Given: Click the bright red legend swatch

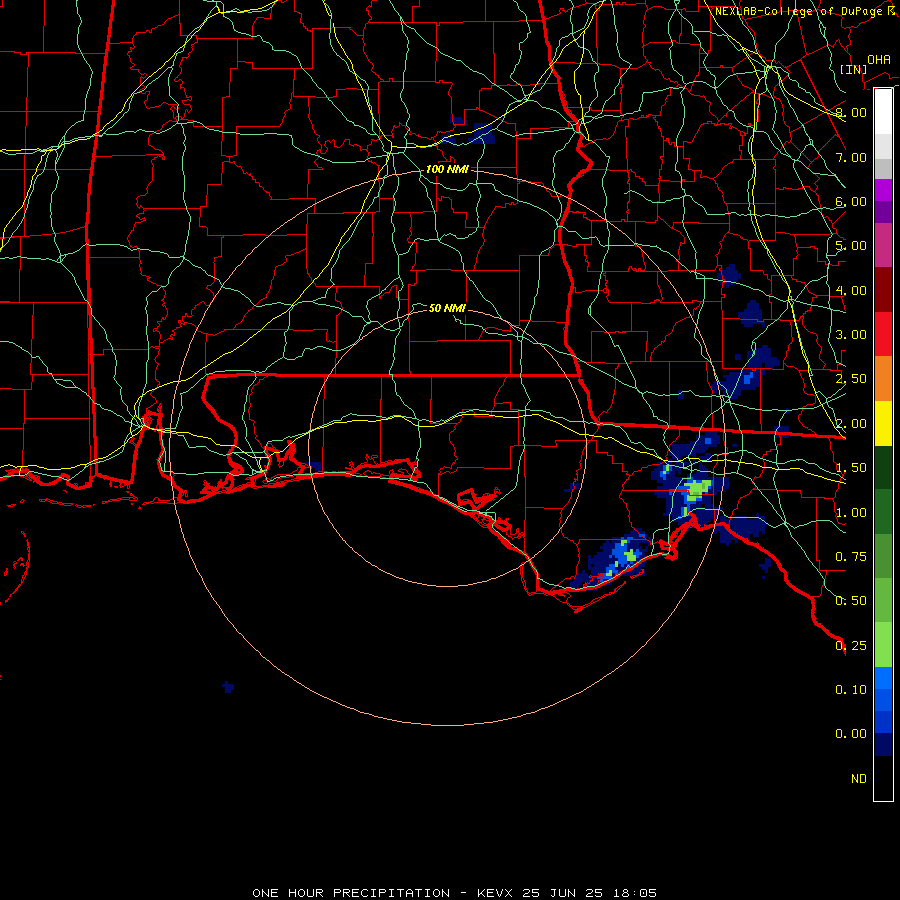Looking at the screenshot, I should [883, 334].
